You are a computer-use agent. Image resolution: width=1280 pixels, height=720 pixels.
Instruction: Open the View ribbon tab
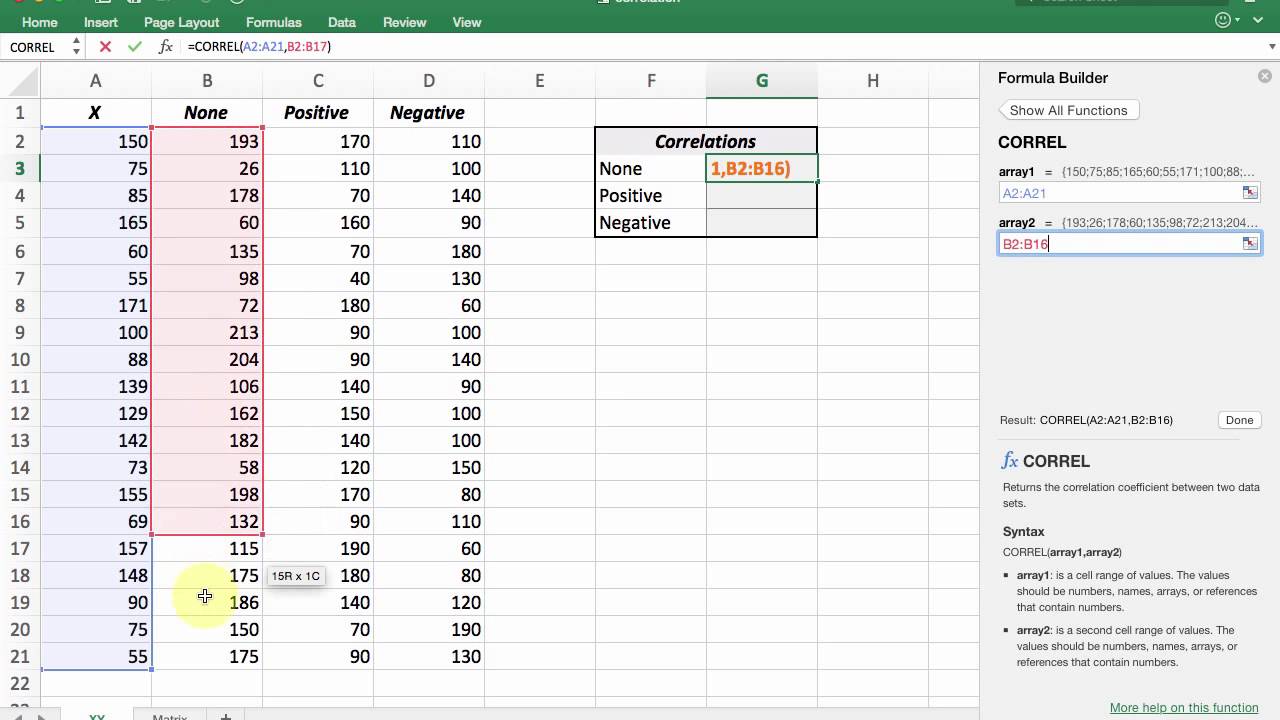pos(467,22)
